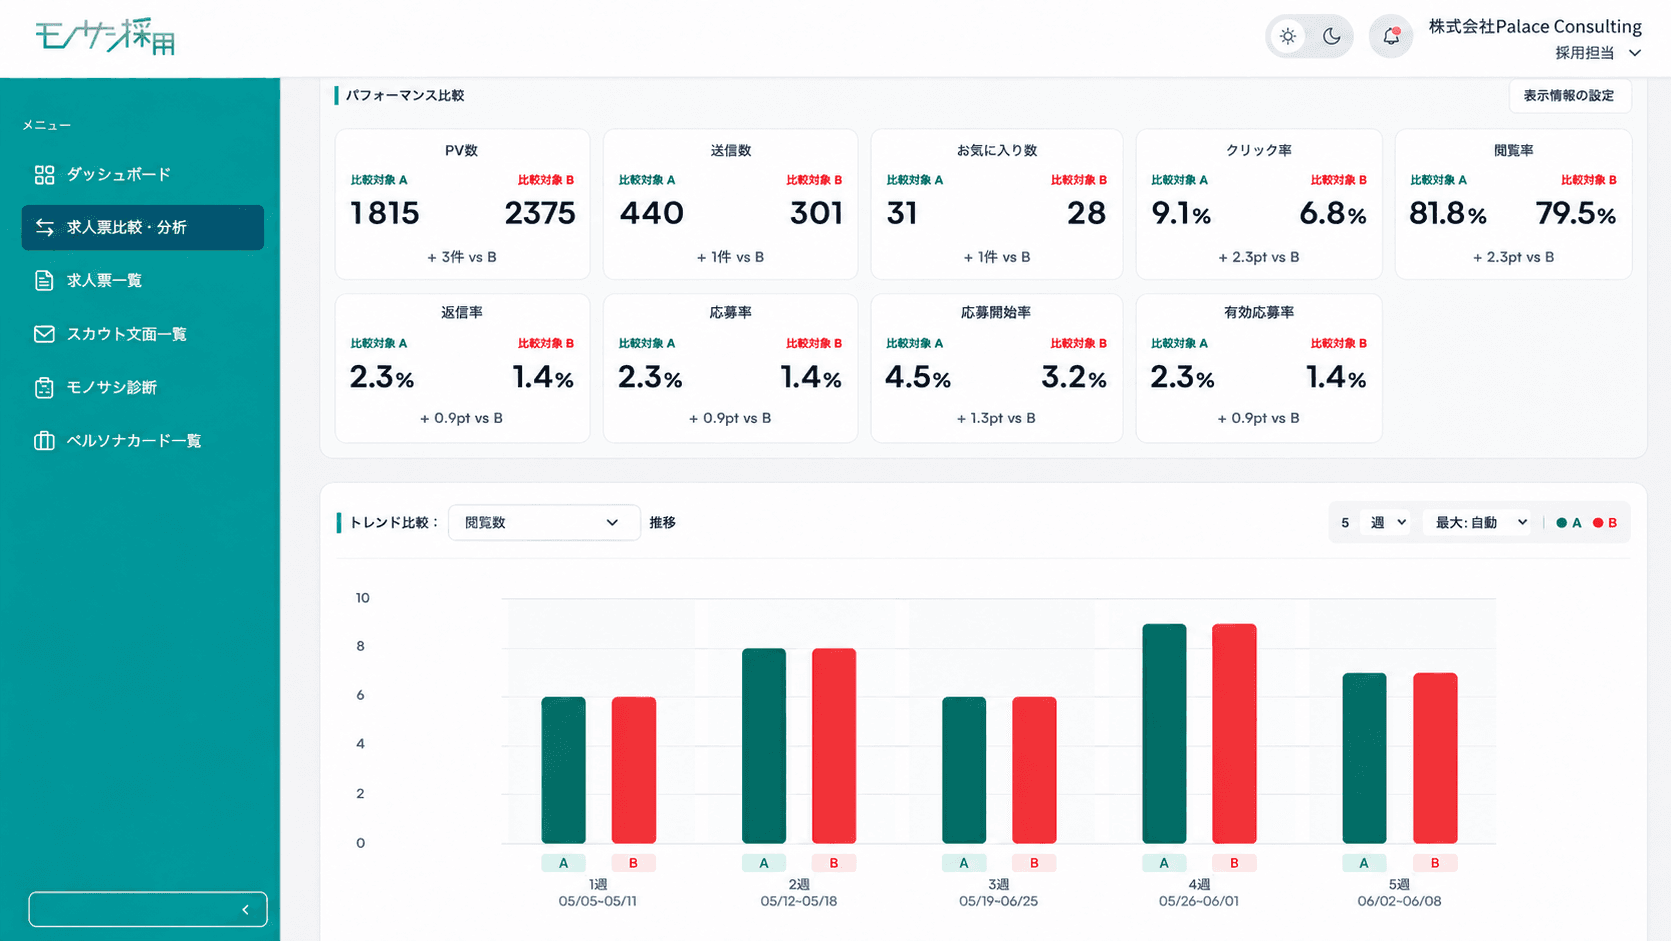Click the 1週 05/05-05/11 axis label
The width and height of the screenshot is (1671, 941).
point(598,893)
